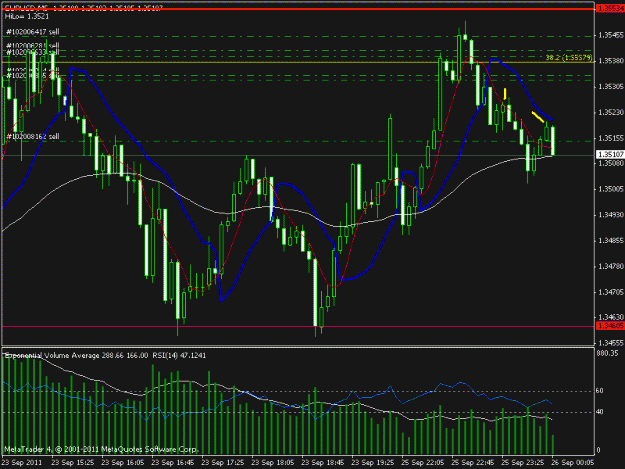Click the HiLo= 1.3521 indicator label
The height and width of the screenshot is (469, 625).
coord(27,16)
